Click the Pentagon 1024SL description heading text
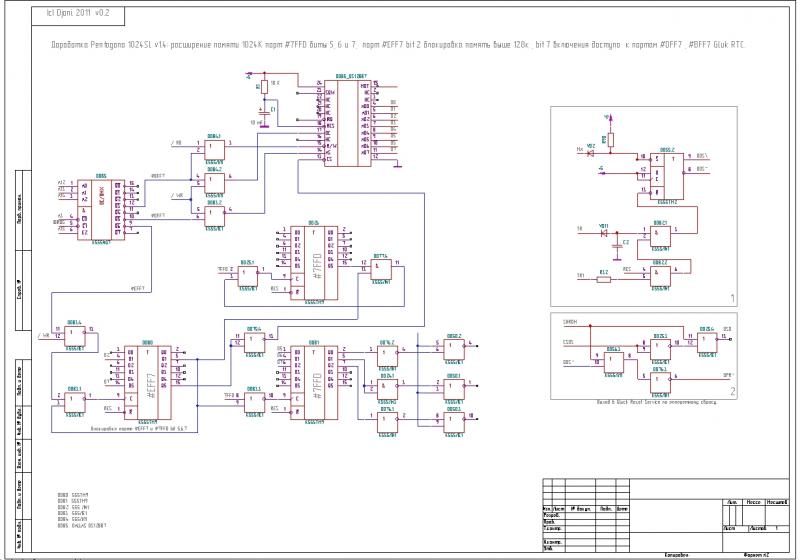 (x=398, y=46)
